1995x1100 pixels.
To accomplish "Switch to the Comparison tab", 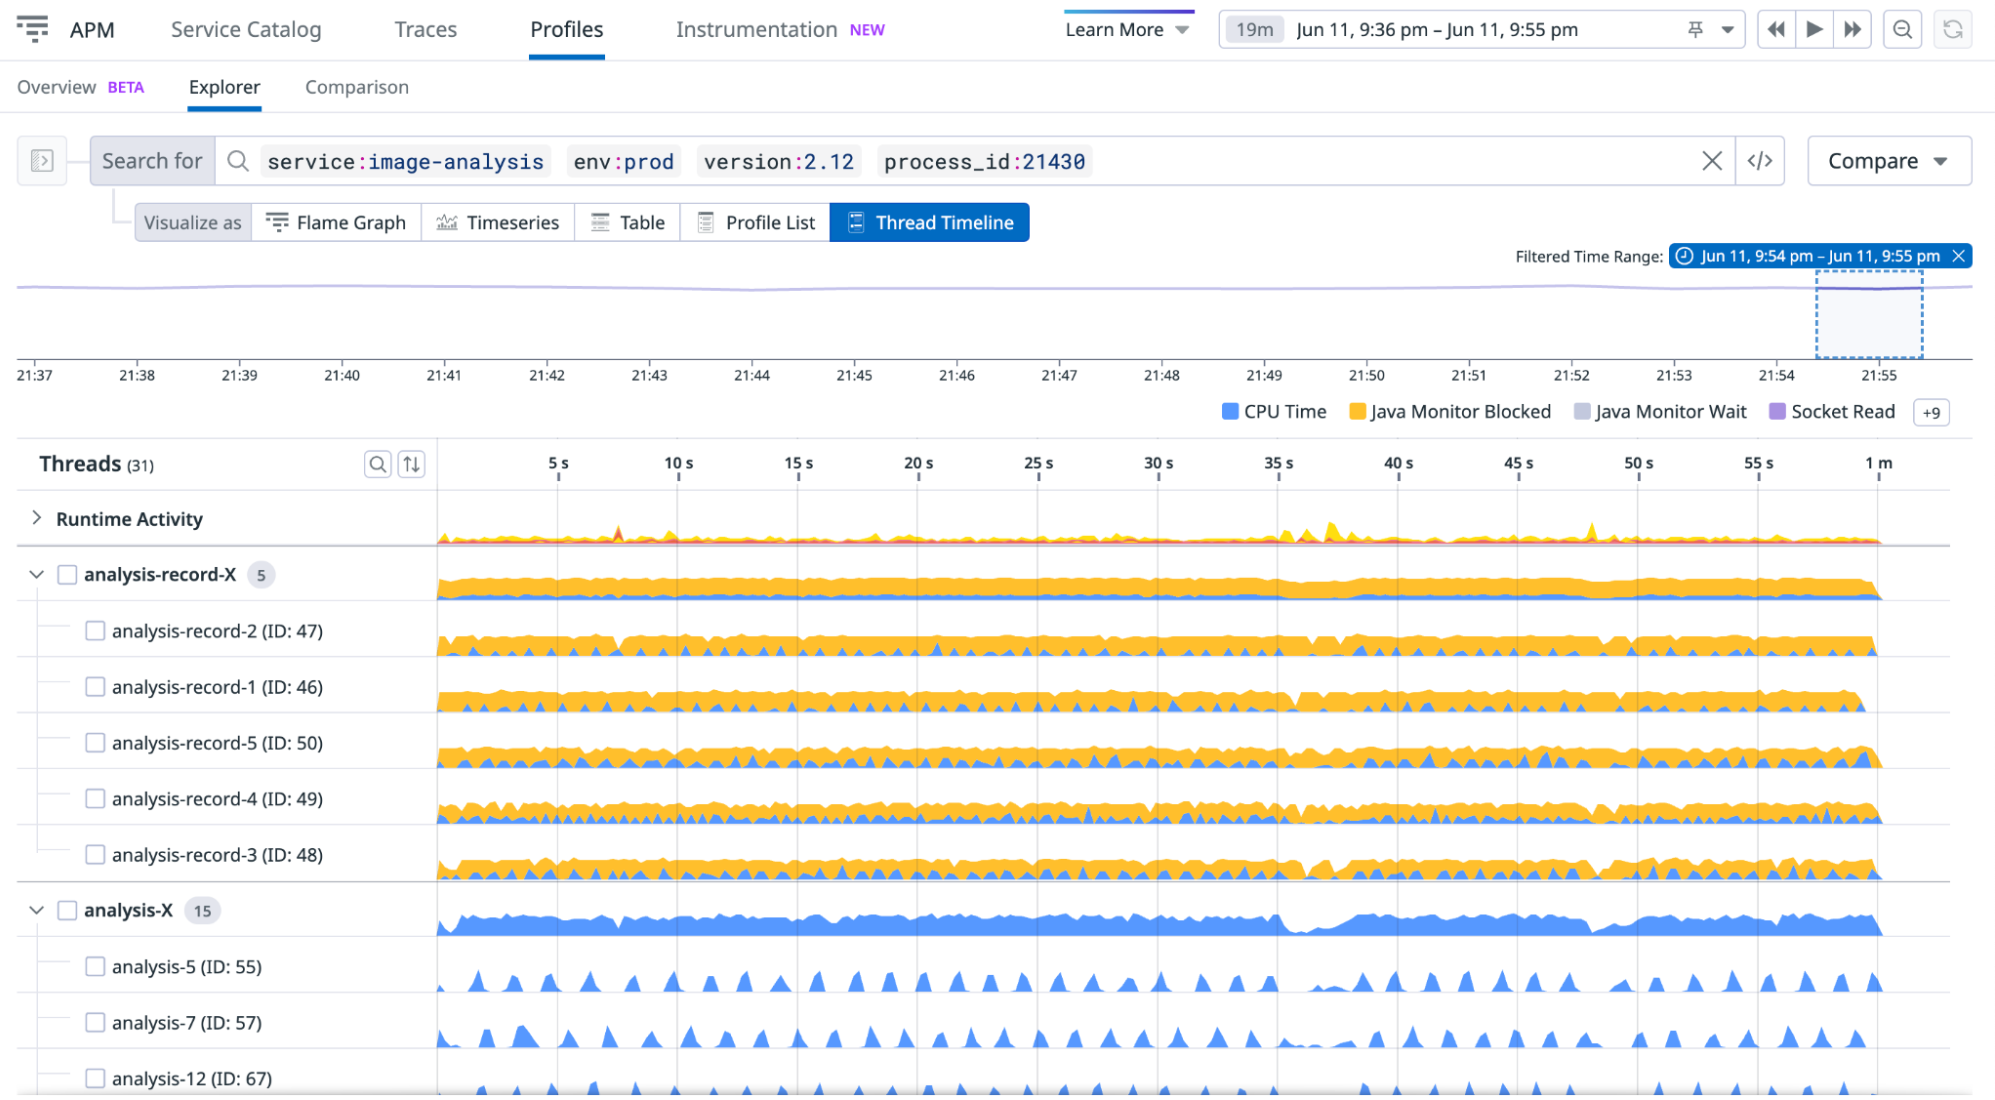I will pyautogui.click(x=356, y=87).
